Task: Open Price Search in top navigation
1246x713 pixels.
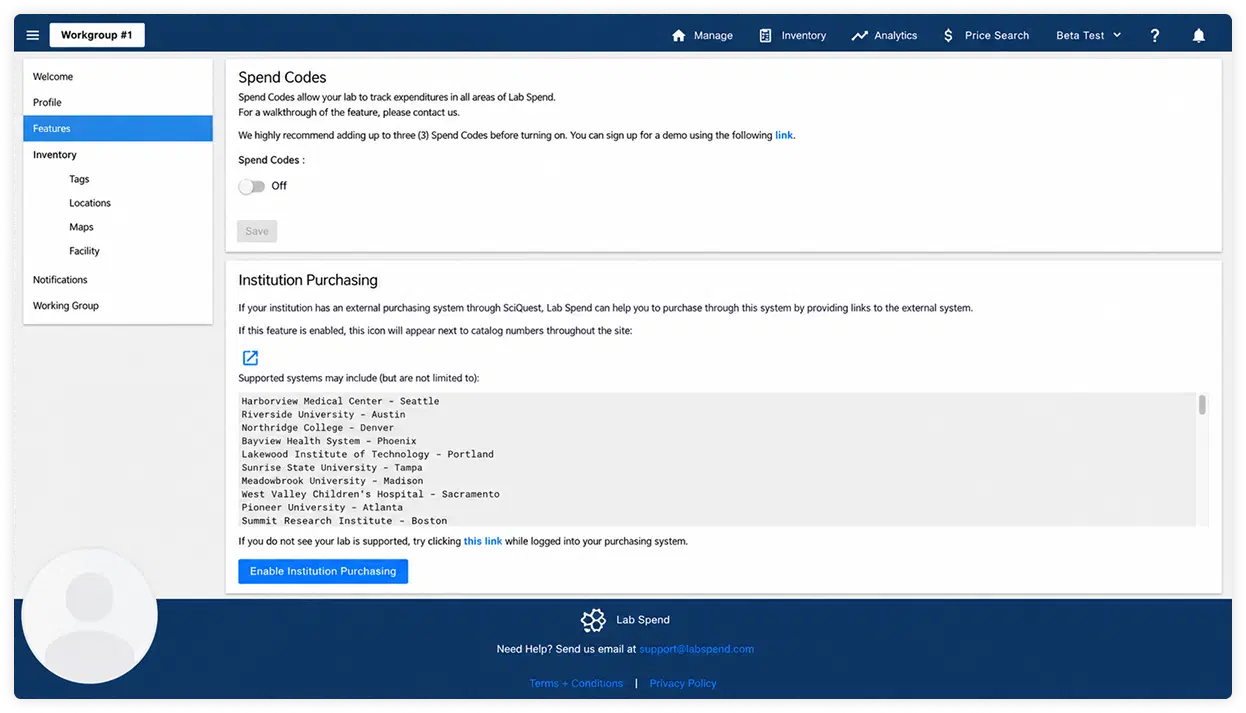Action: (997, 35)
